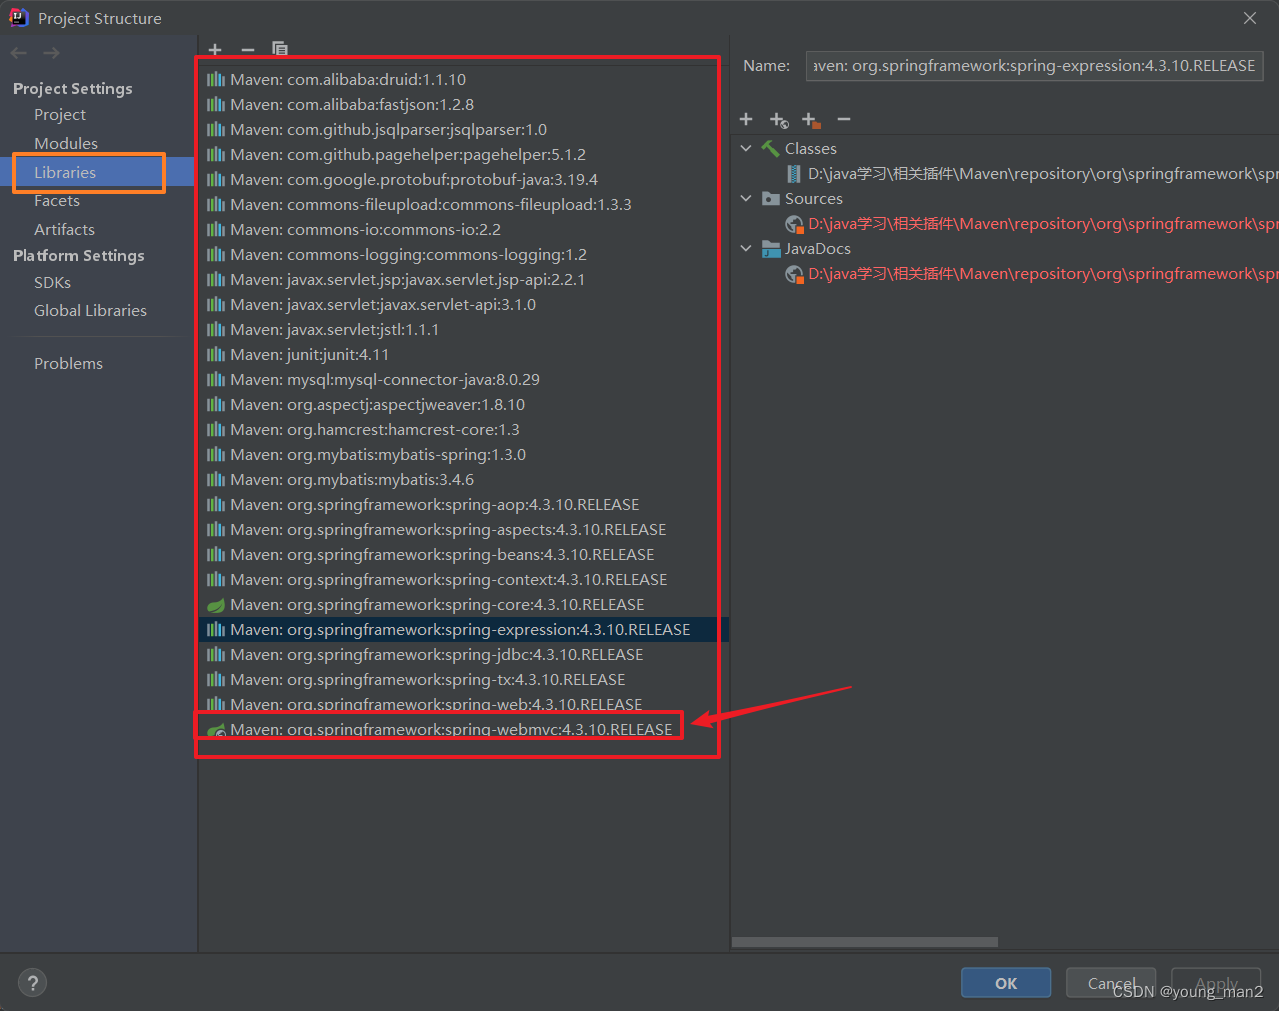Select the spring-core 4.3.10.RELEASE library
1279x1011 pixels.
tap(436, 605)
